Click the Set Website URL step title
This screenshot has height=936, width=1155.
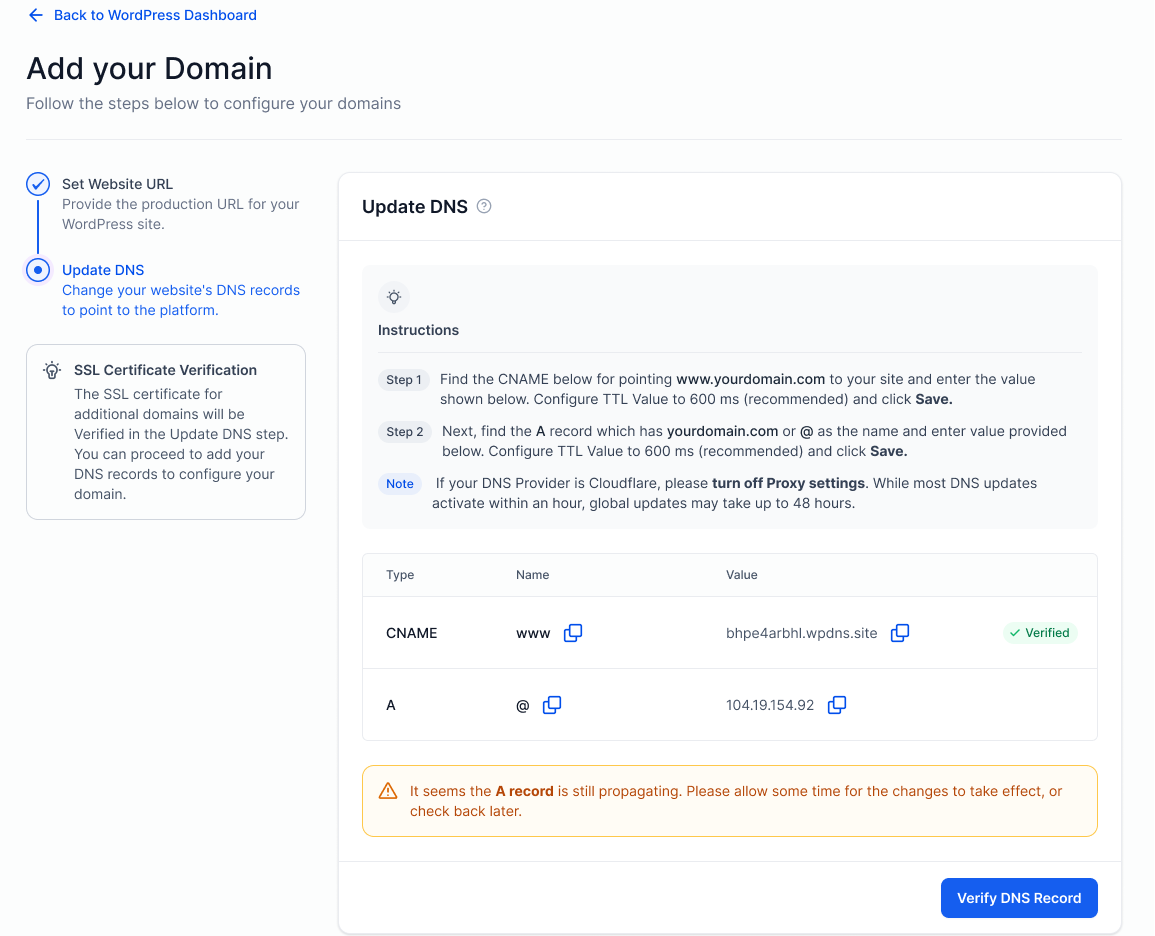pyautogui.click(x=117, y=184)
